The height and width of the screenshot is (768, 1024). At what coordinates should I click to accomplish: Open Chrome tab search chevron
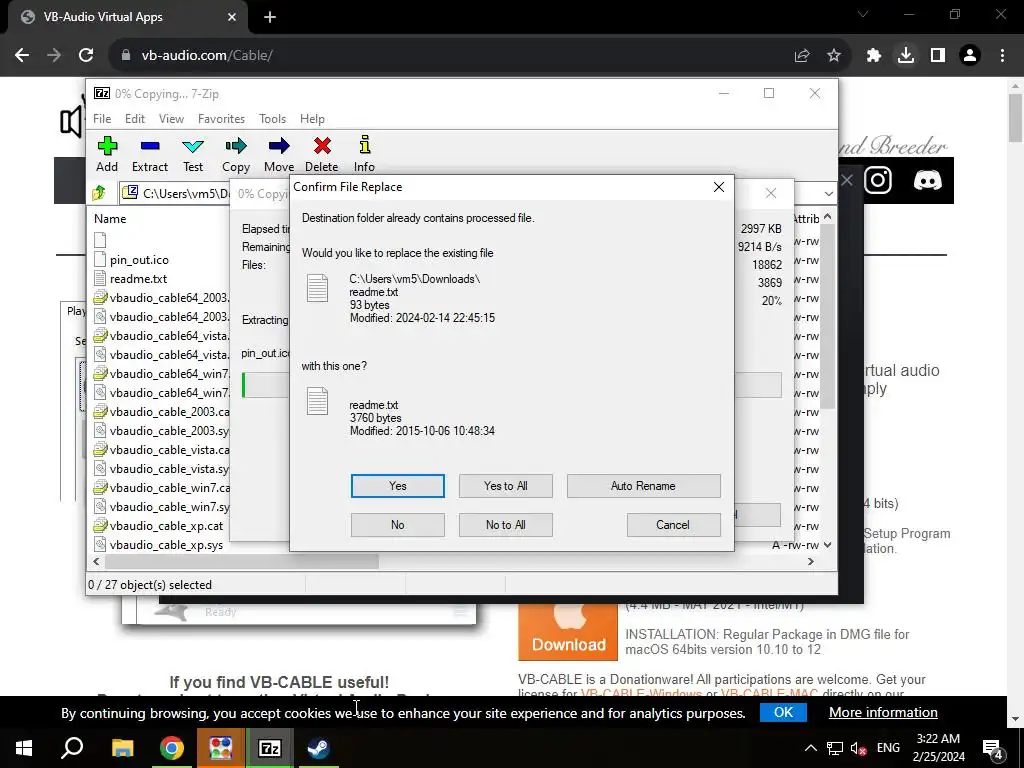863,14
